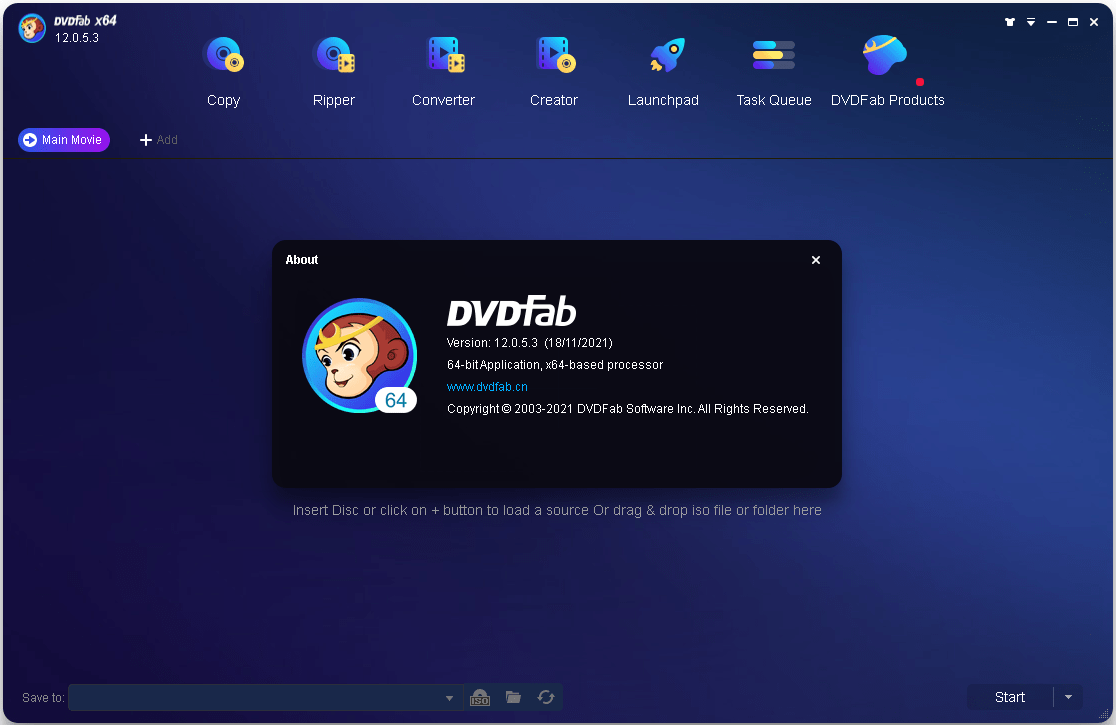Select ISO output icon

[x=480, y=697]
